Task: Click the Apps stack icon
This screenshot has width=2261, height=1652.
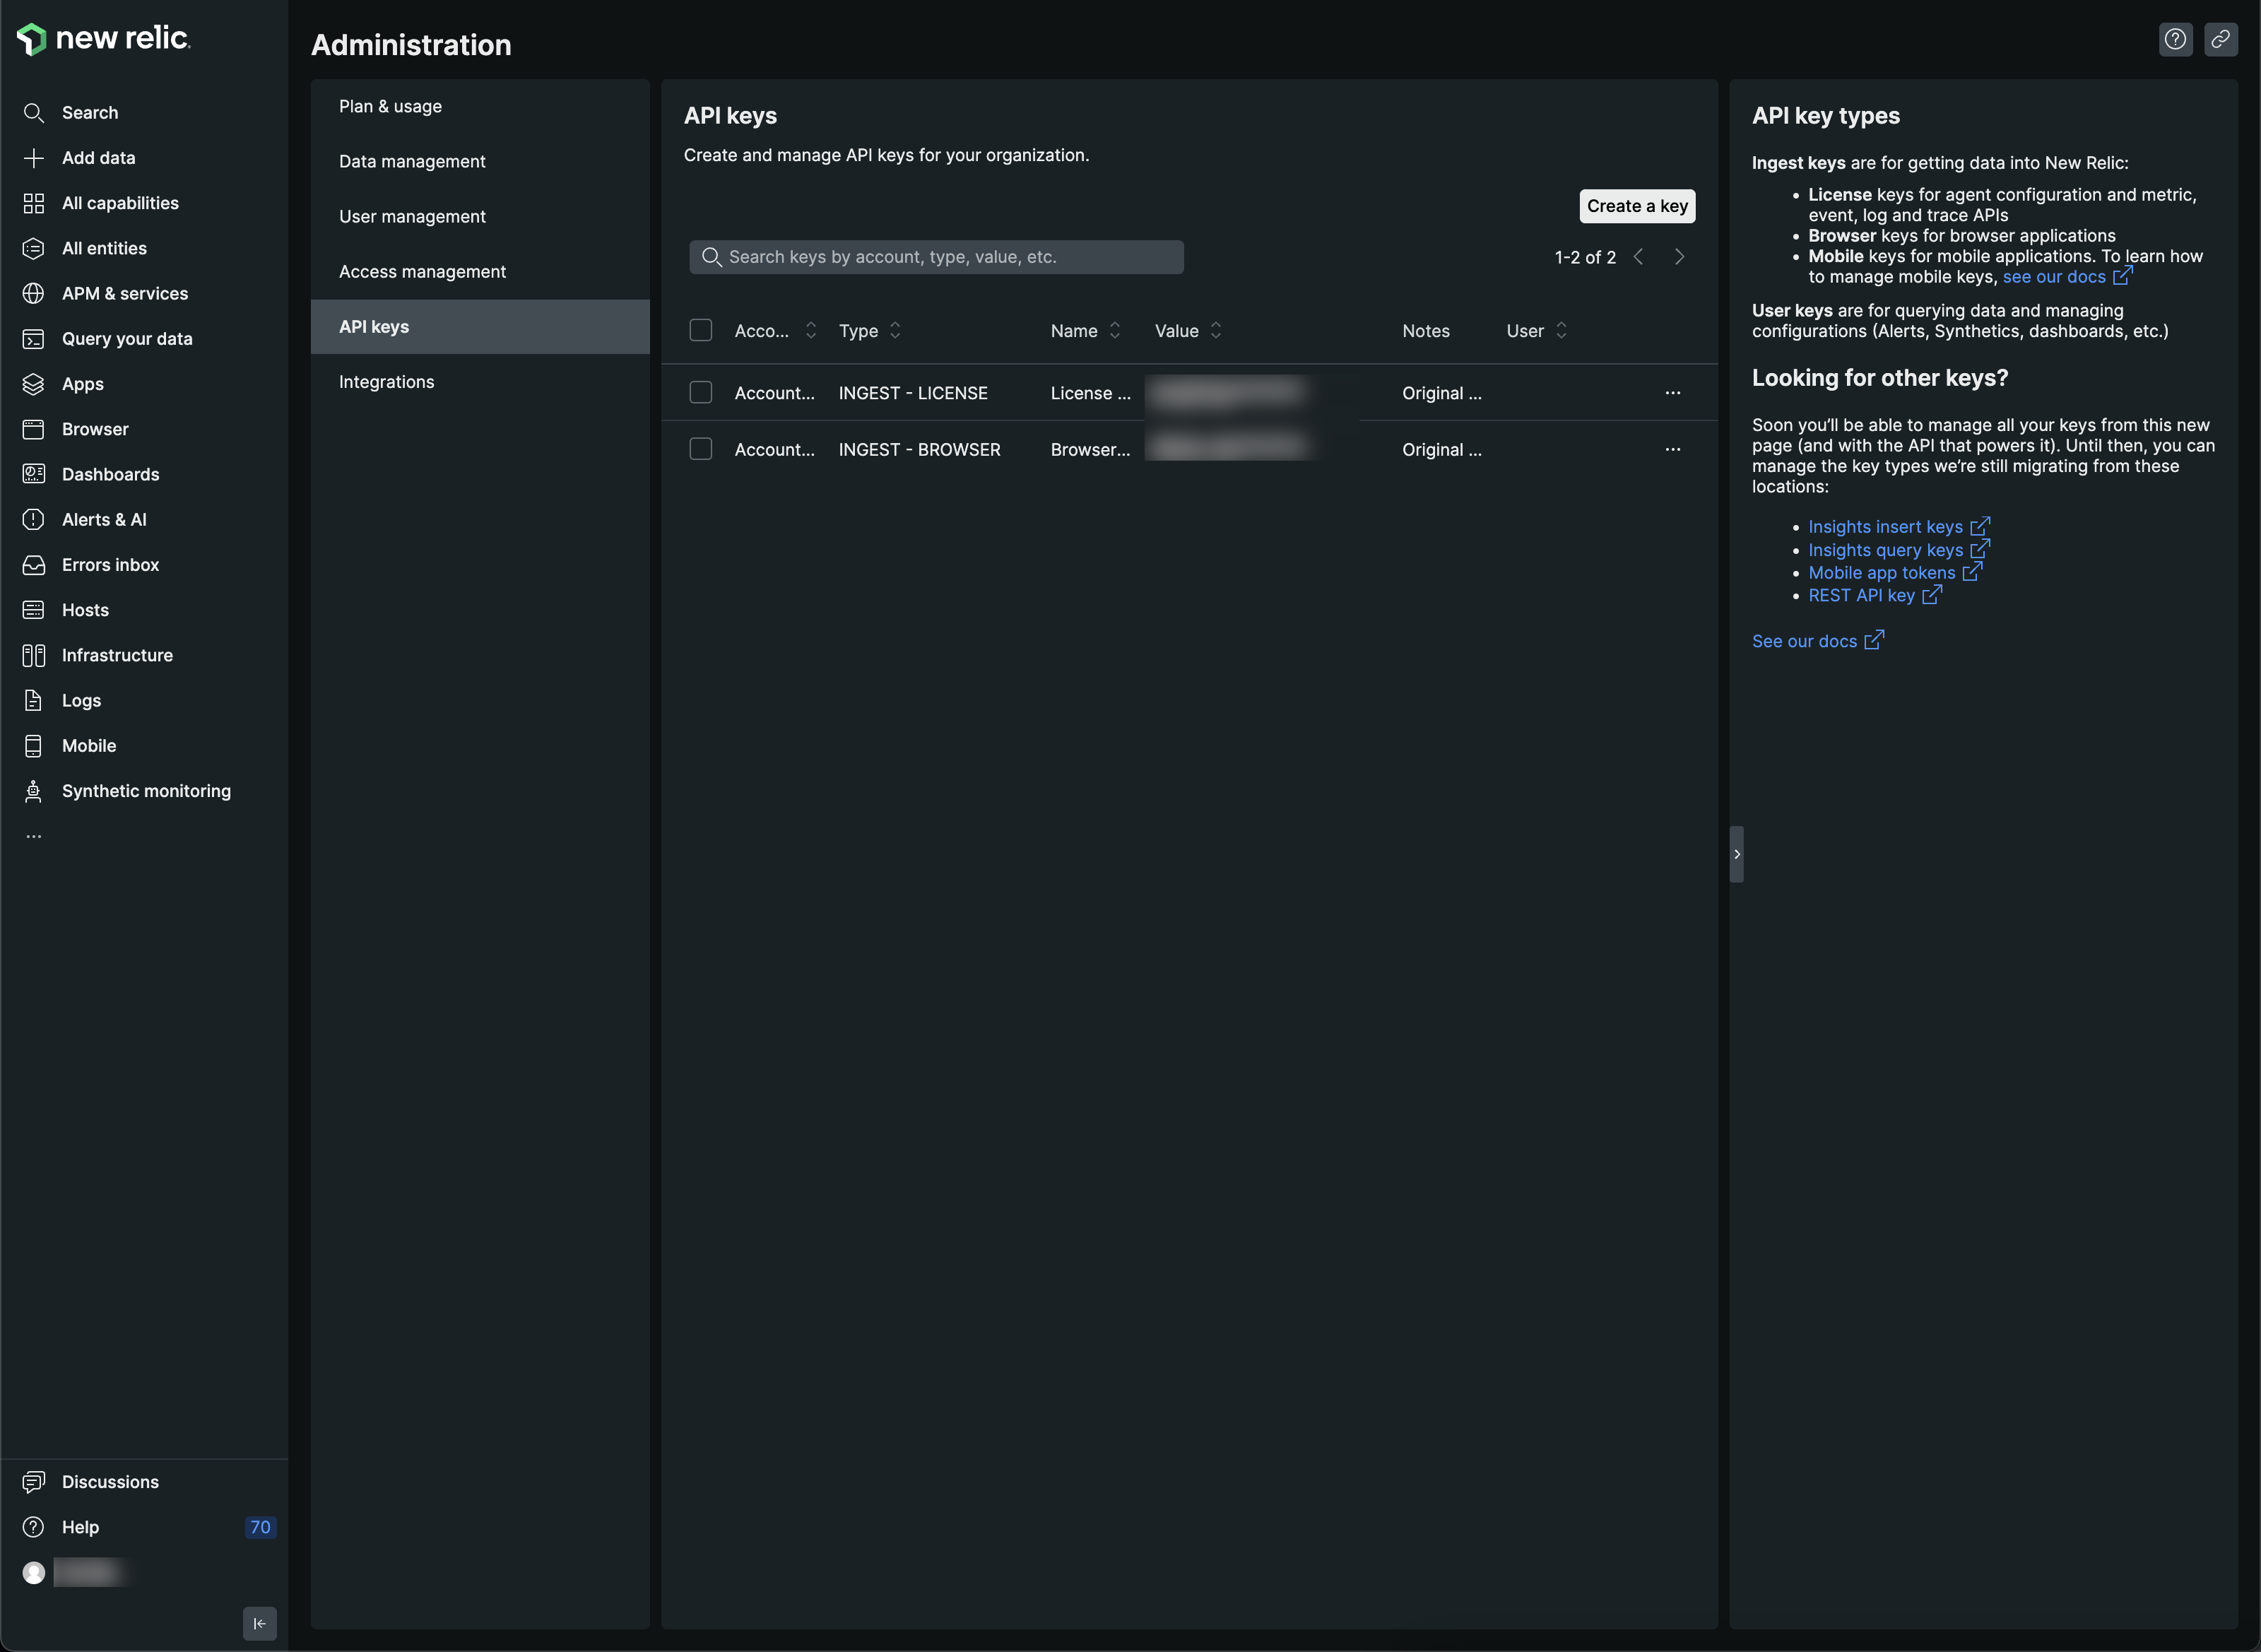Action: coord(34,384)
